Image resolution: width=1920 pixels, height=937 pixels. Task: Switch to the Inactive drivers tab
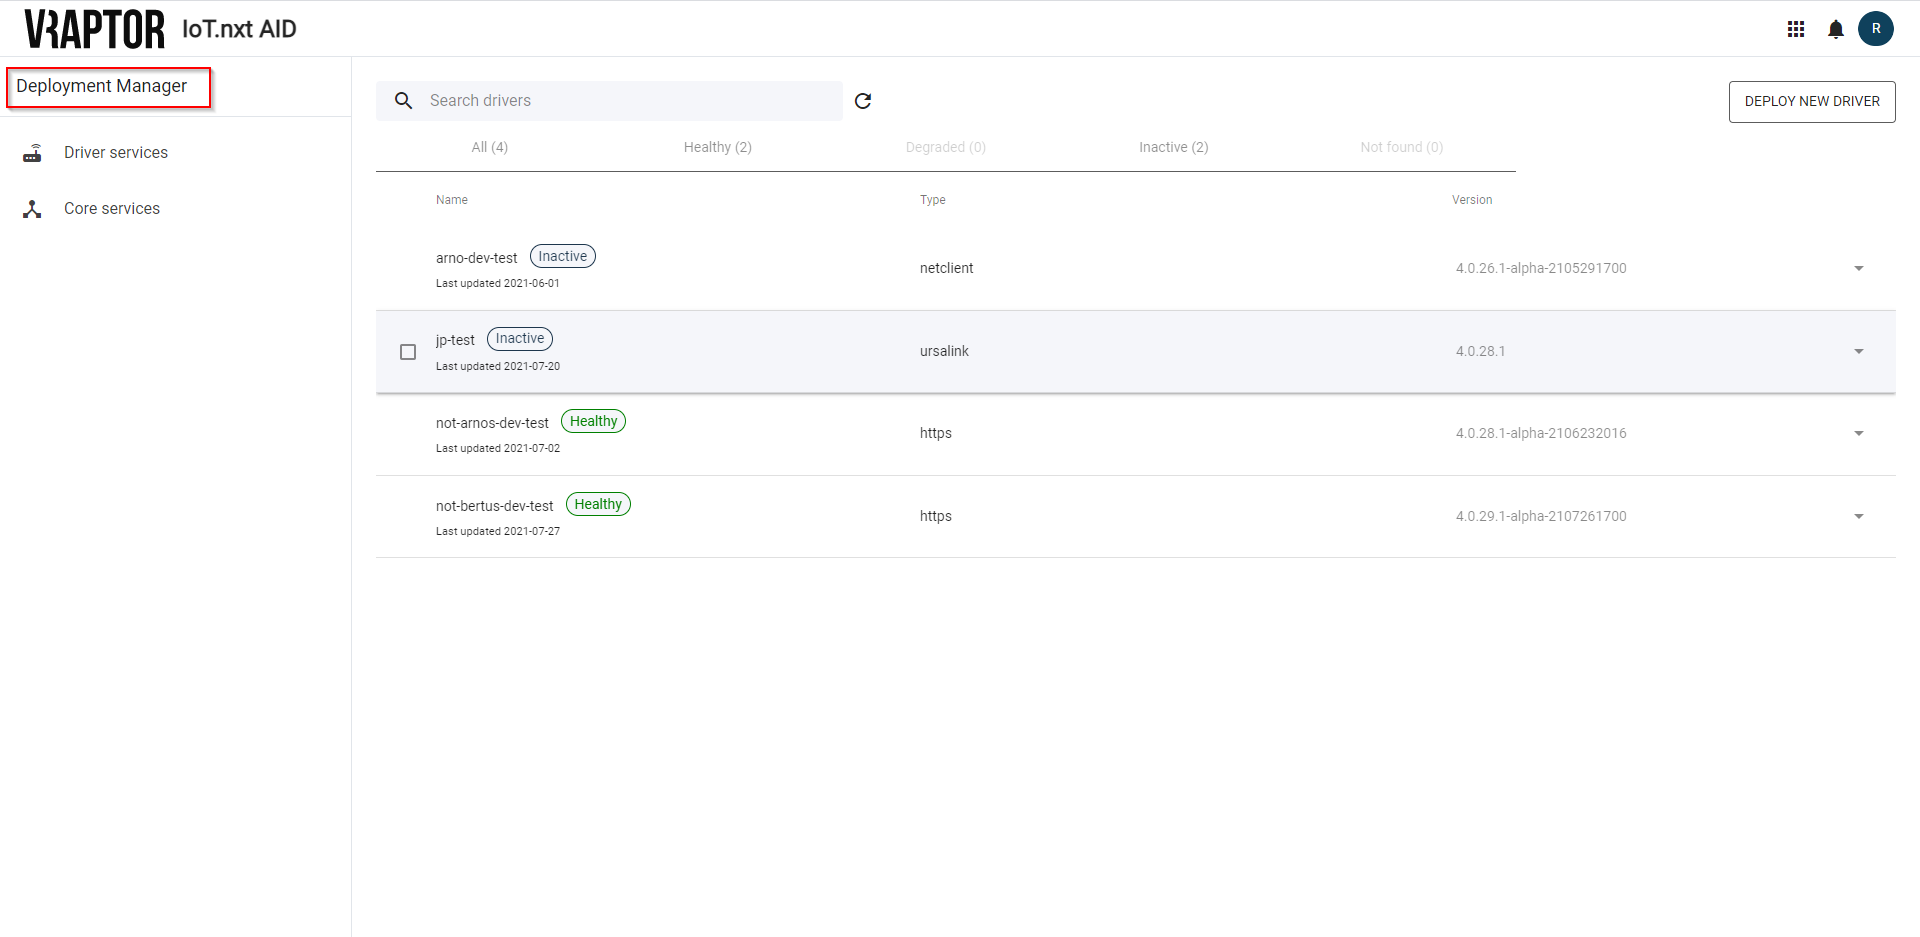1173,147
